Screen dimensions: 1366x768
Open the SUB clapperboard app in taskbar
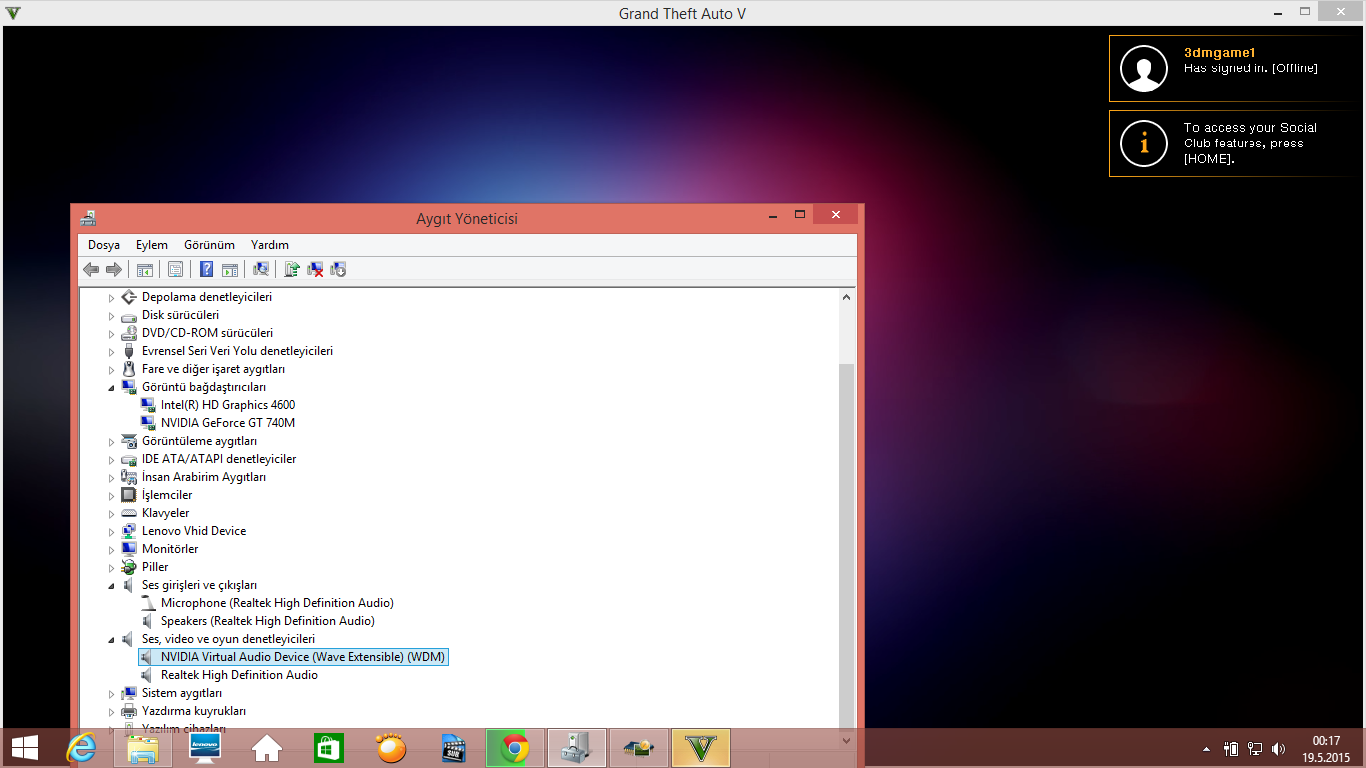(453, 748)
